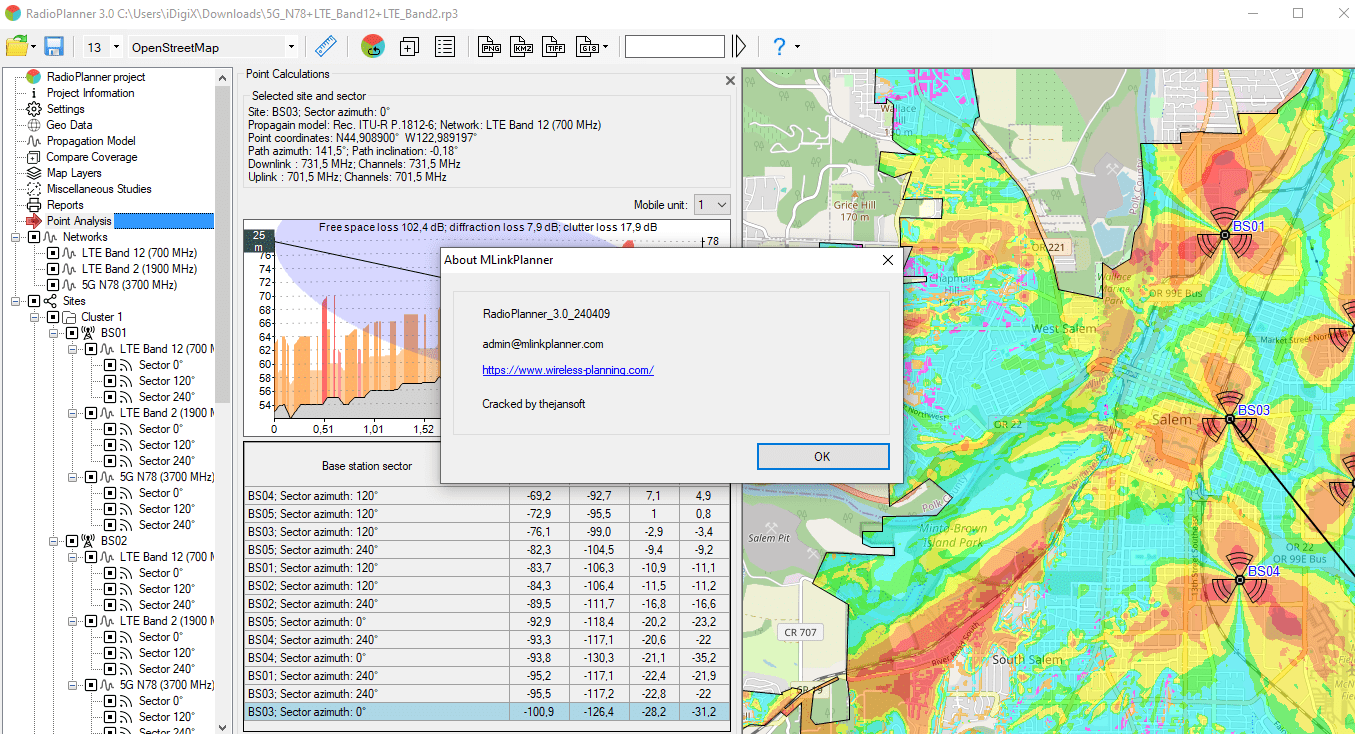Export the map as TIFF
The image size is (1355, 734).
[x=554, y=46]
